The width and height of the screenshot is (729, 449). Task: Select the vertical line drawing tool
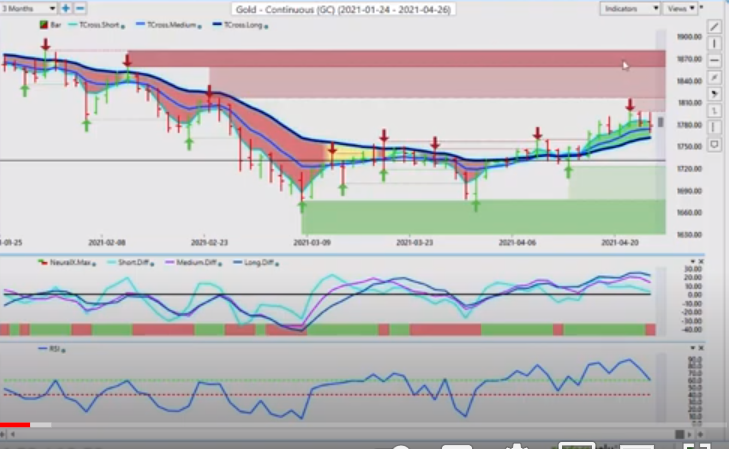(x=714, y=44)
